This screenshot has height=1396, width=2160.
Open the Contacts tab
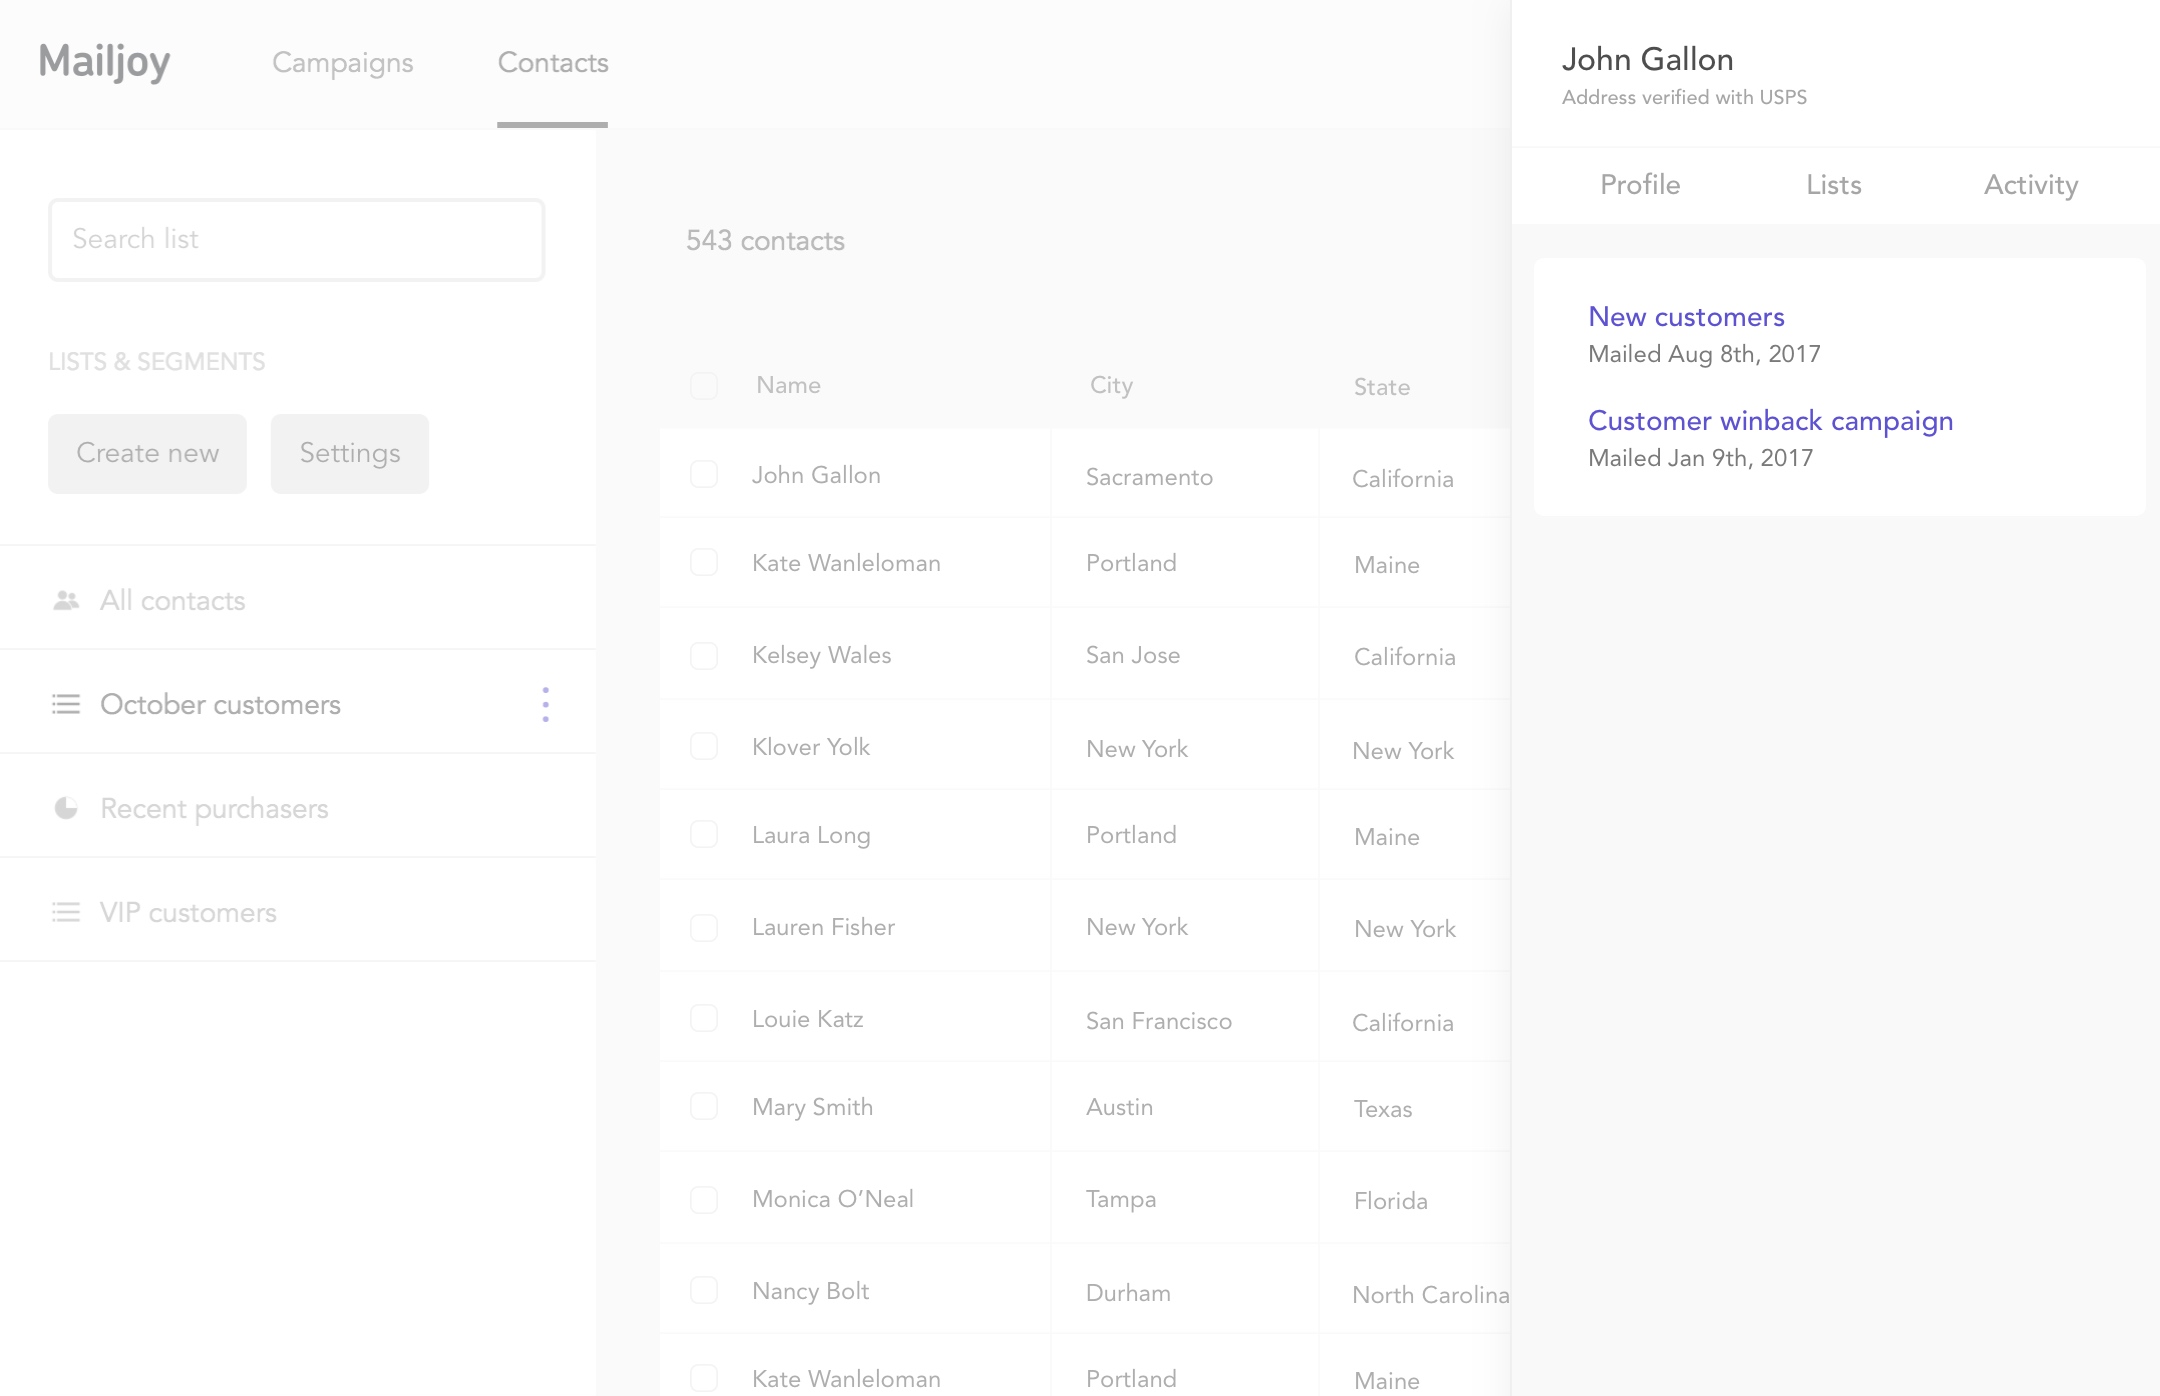coord(553,63)
